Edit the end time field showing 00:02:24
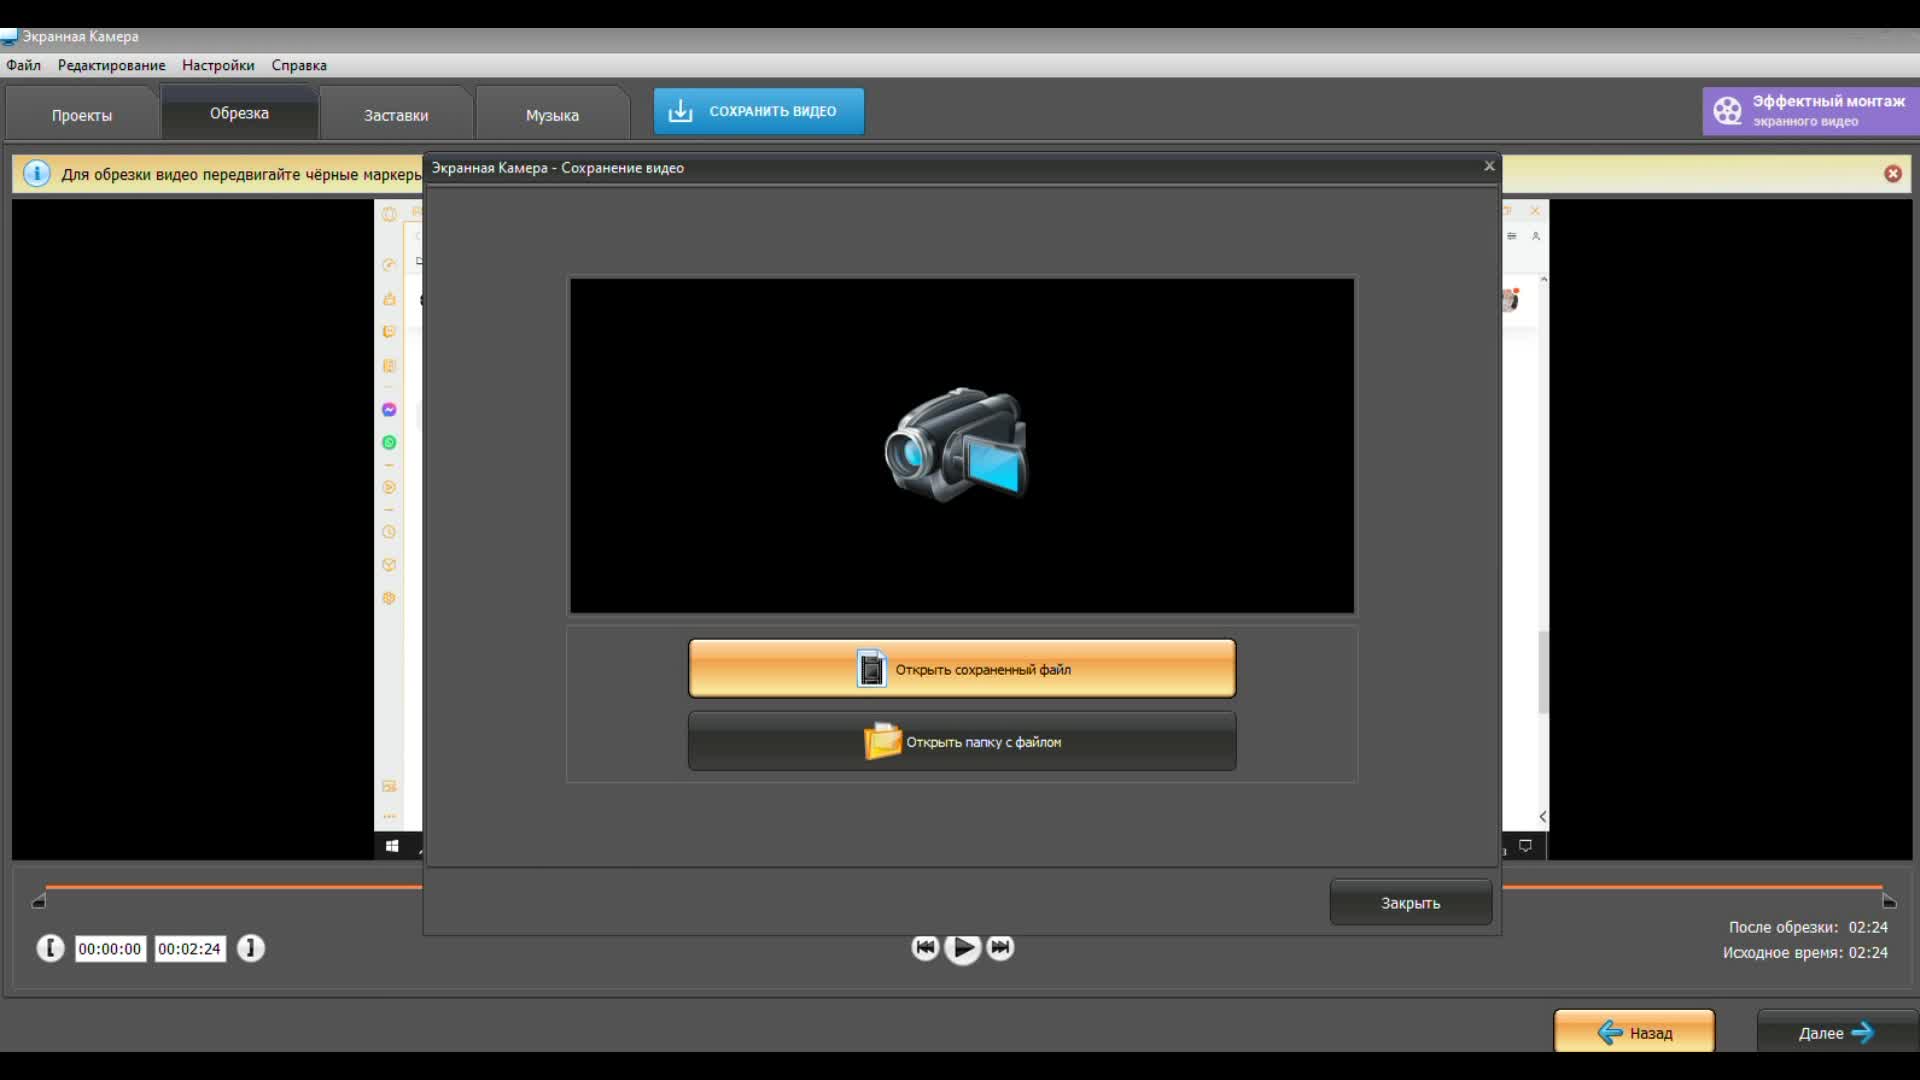Image resolution: width=1920 pixels, height=1080 pixels. (189, 948)
